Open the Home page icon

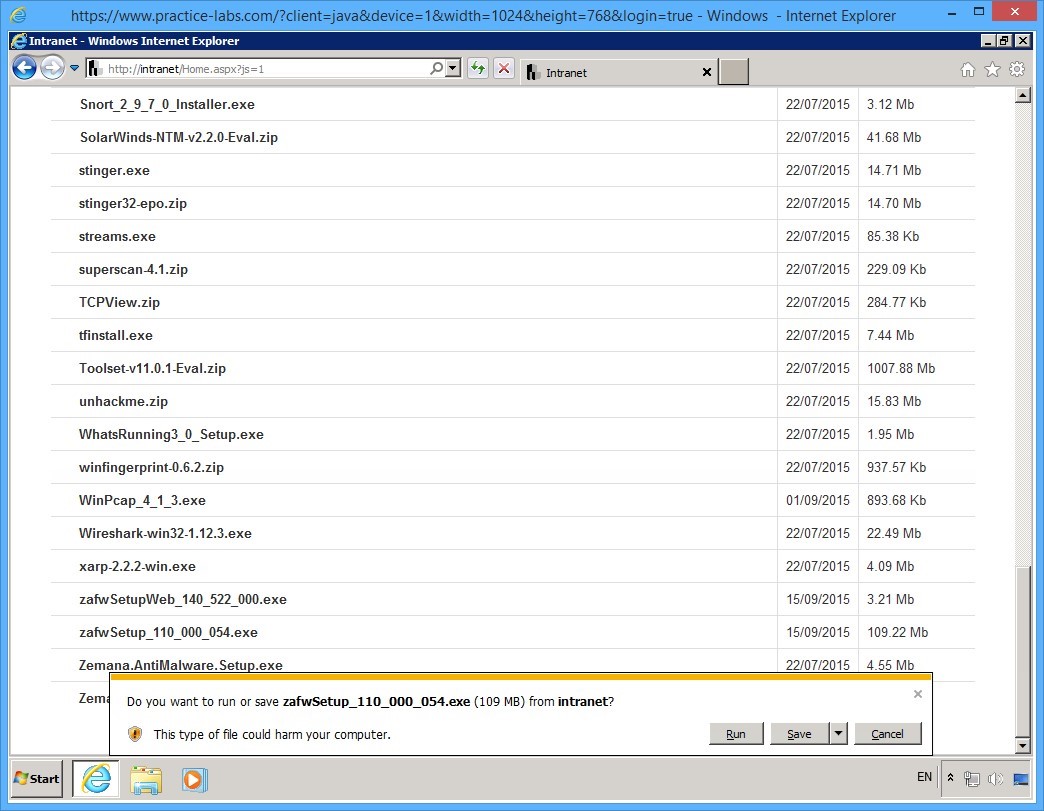tap(967, 70)
